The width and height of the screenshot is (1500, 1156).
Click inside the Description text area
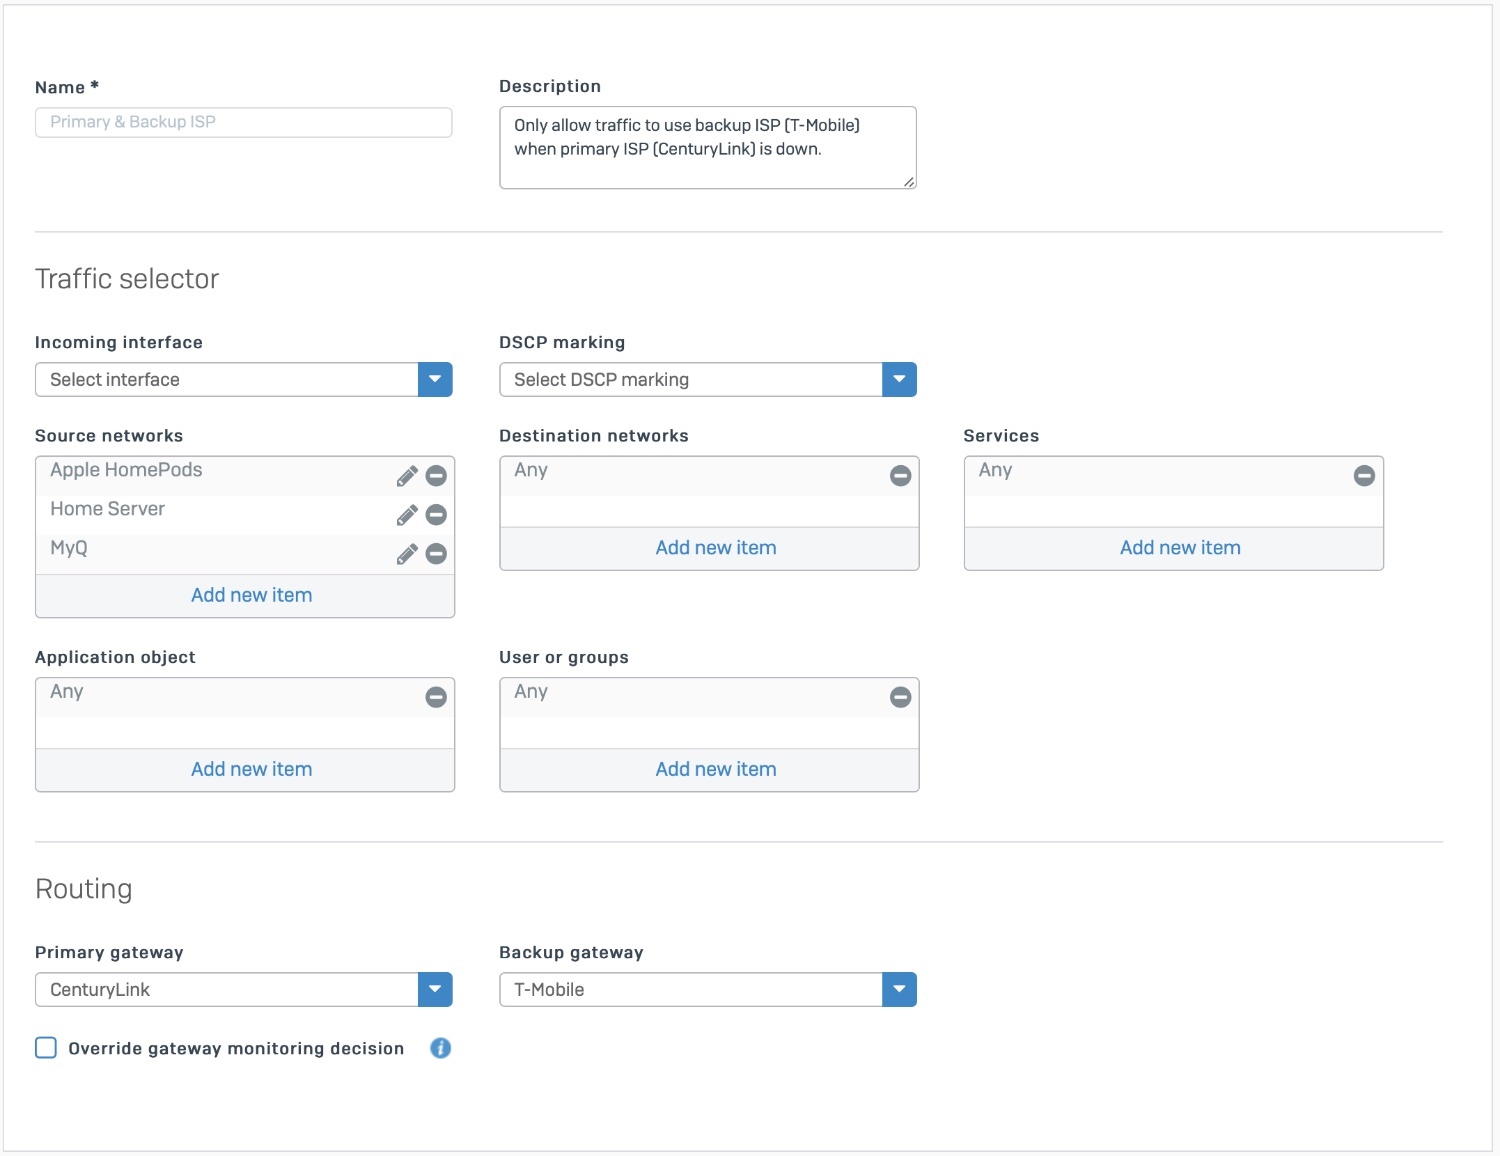click(x=708, y=148)
